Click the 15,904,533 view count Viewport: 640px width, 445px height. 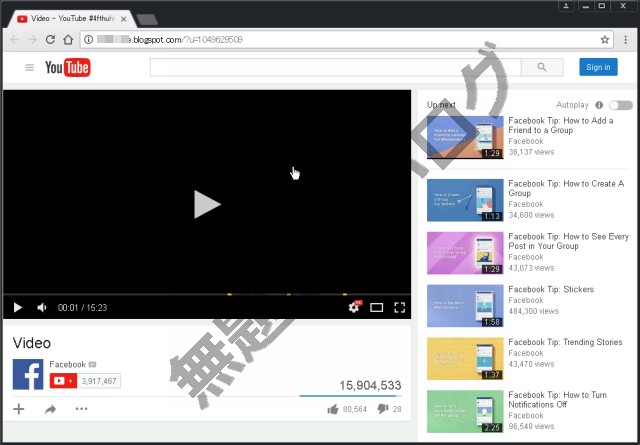[370, 385]
